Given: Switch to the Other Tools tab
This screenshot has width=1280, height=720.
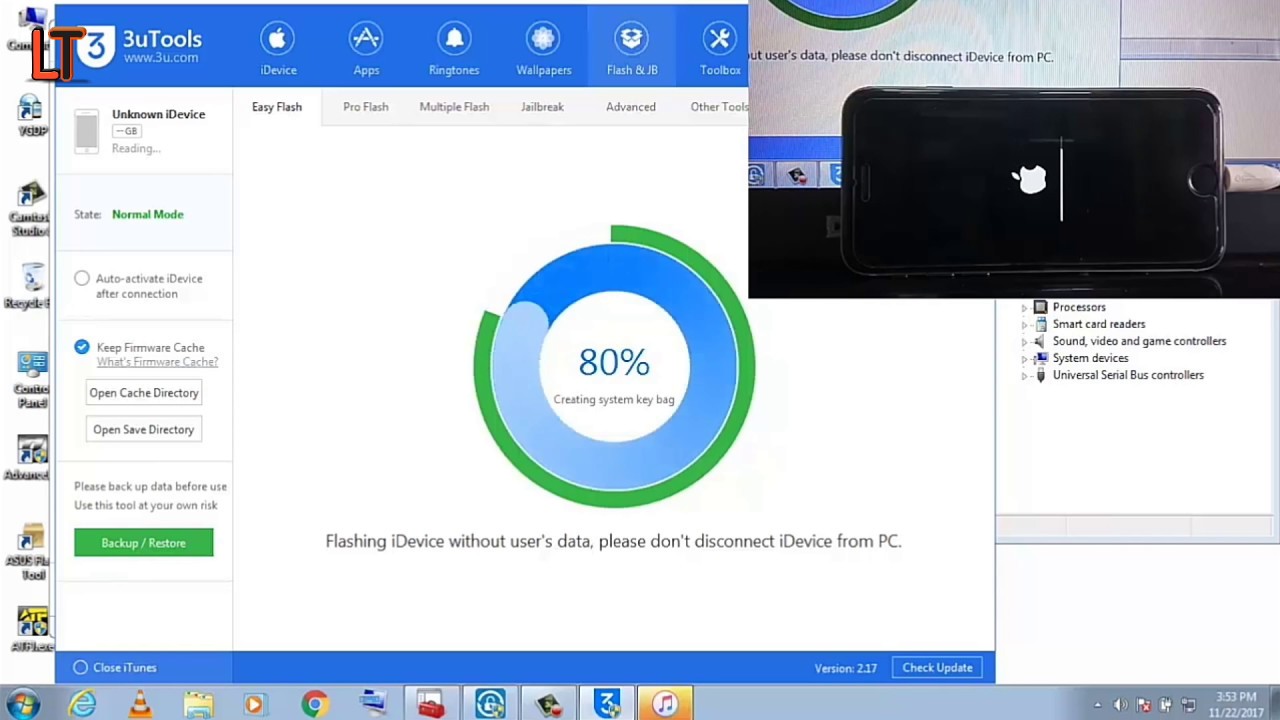Looking at the screenshot, I should (x=719, y=107).
